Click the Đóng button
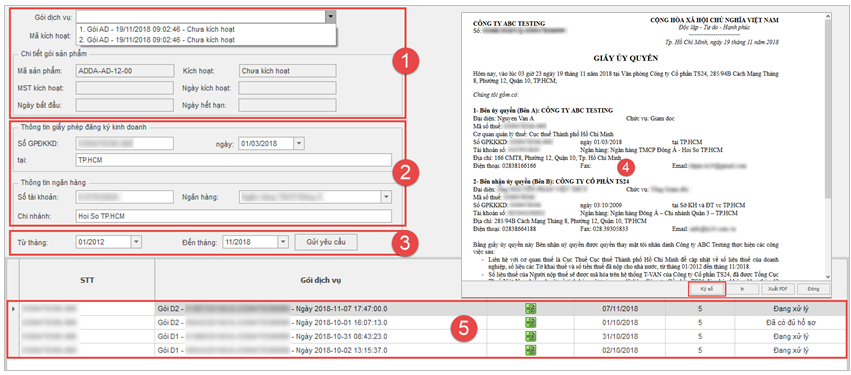Viewport: 851px width, 375px height. point(814,289)
